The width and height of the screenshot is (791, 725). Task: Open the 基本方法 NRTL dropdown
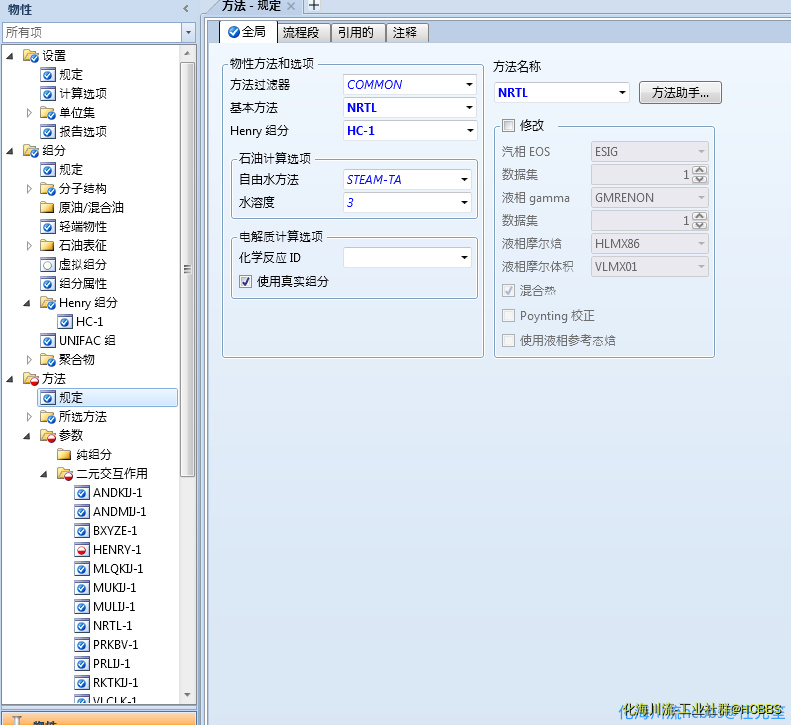click(469, 108)
